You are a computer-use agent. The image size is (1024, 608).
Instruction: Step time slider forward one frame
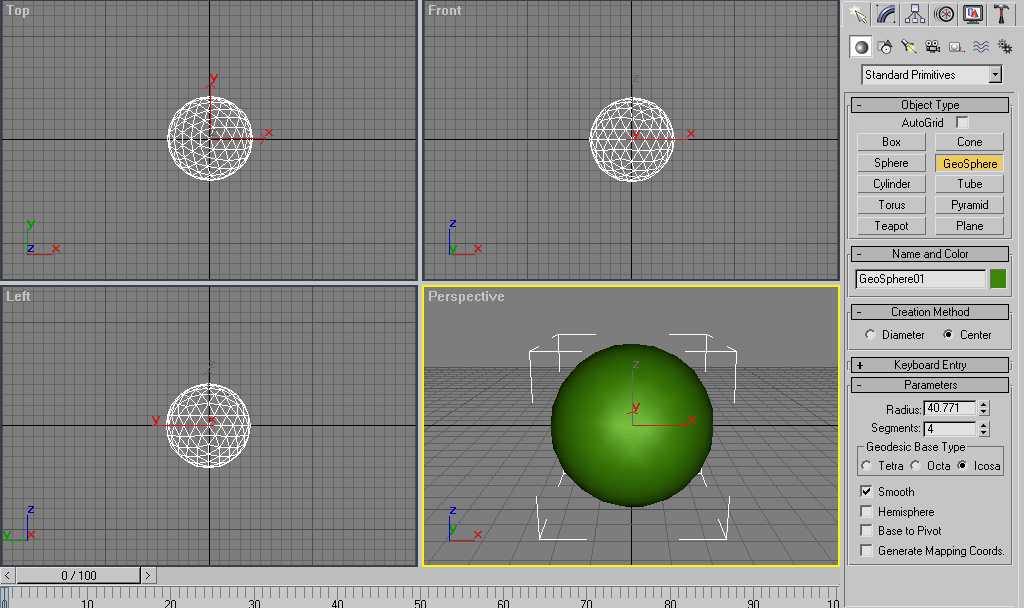(x=148, y=575)
